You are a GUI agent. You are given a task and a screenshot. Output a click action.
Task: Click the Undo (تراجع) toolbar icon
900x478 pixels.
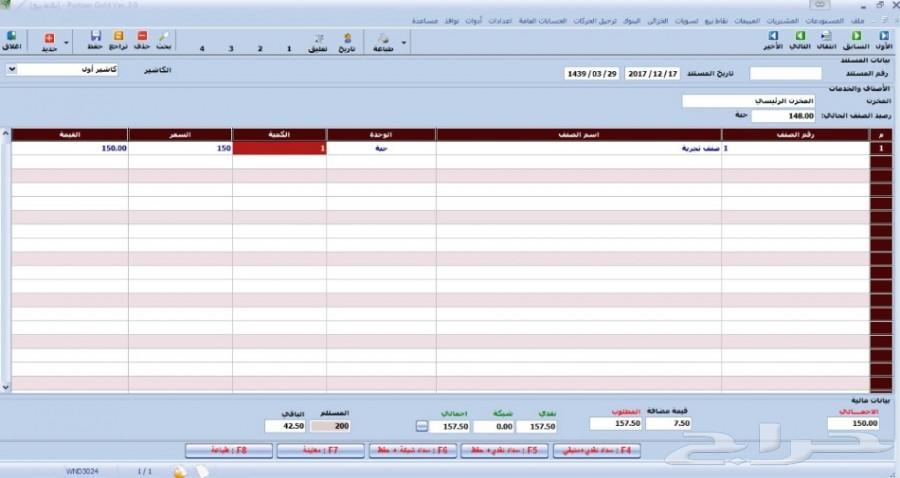[x=118, y=41]
